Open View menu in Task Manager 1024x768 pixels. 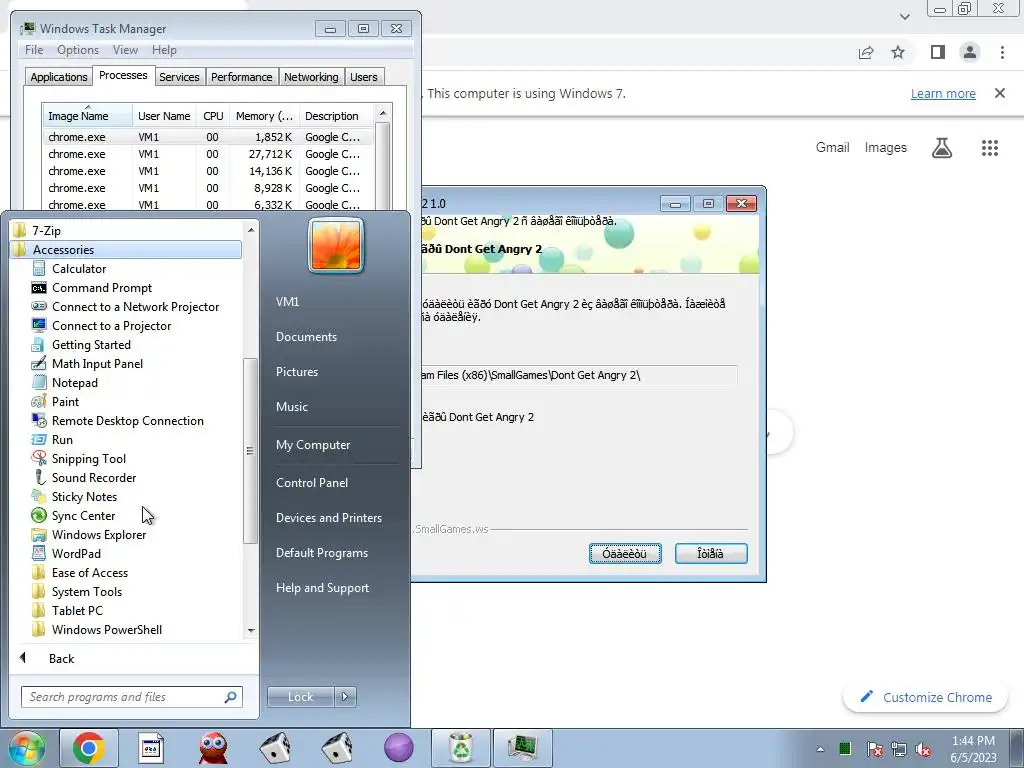[x=125, y=50]
